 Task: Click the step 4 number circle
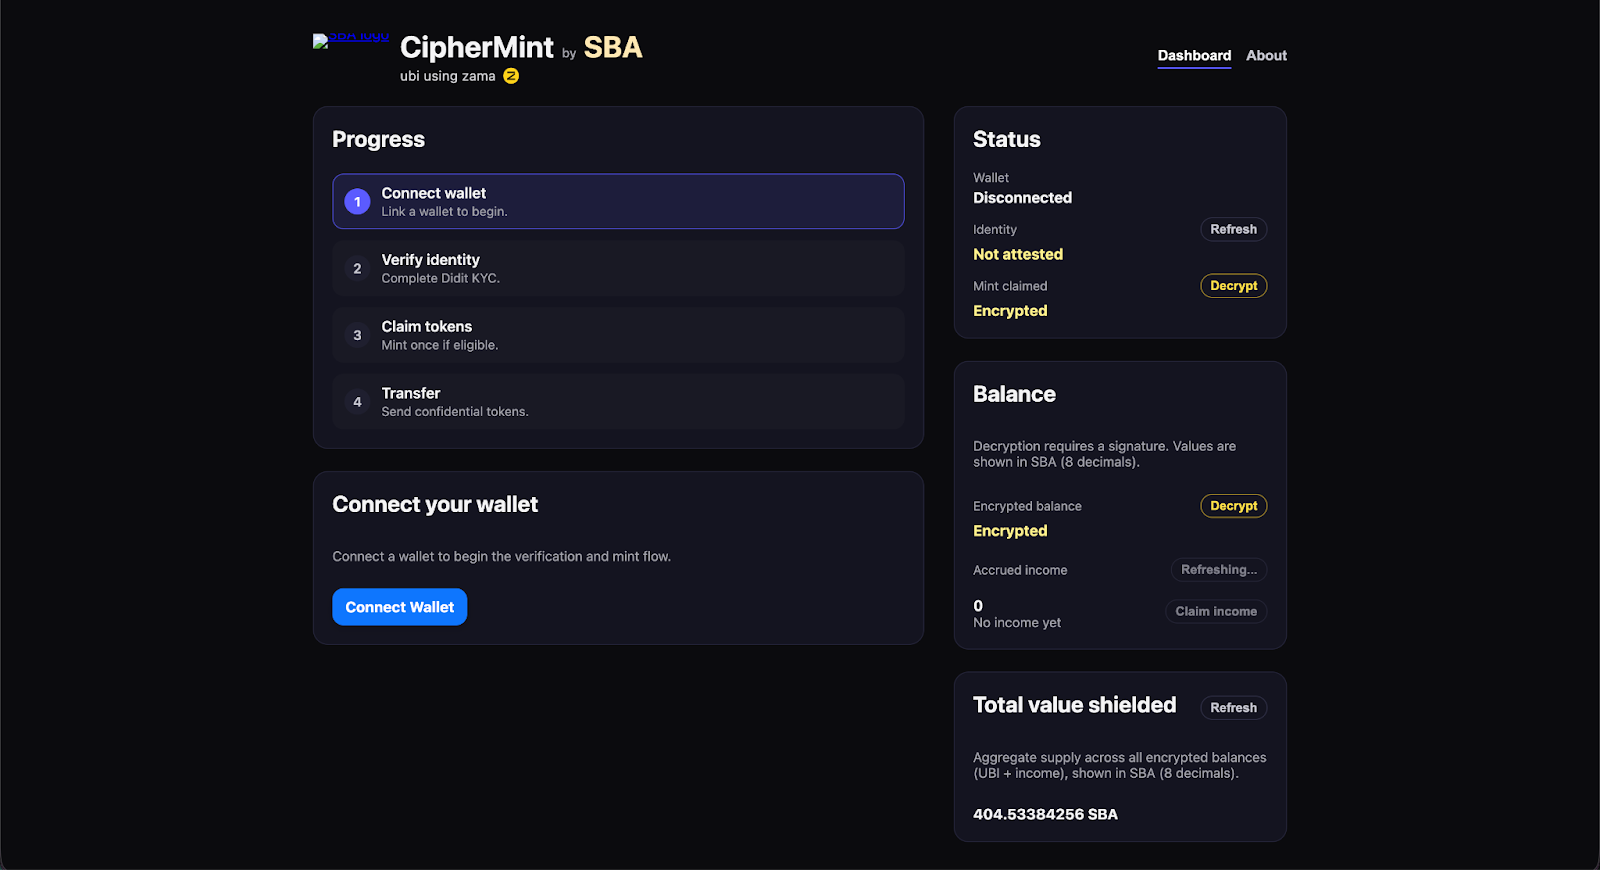click(x=357, y=402)
